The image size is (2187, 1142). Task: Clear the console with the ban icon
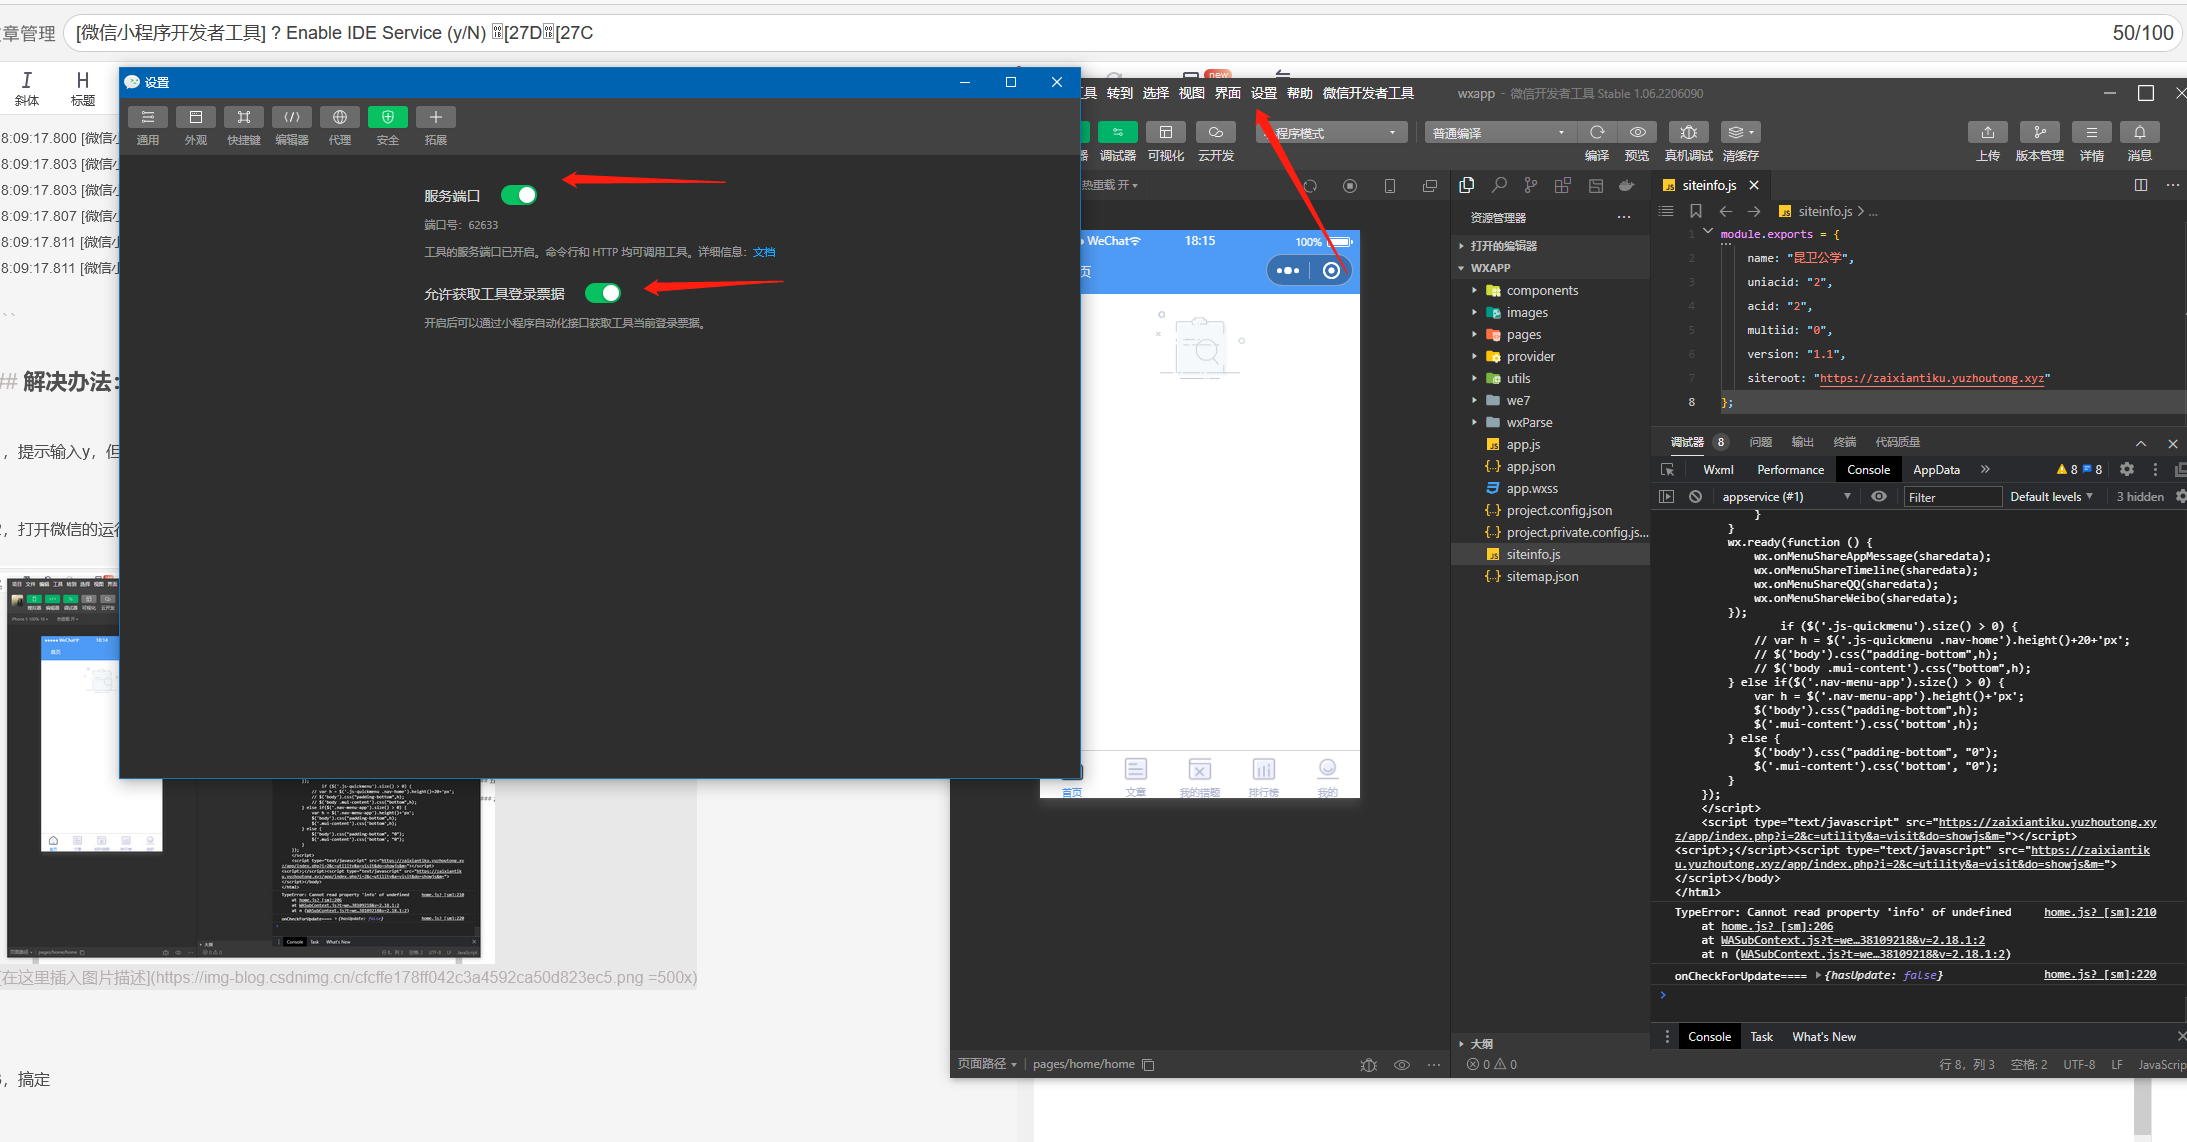(1695, 496)
